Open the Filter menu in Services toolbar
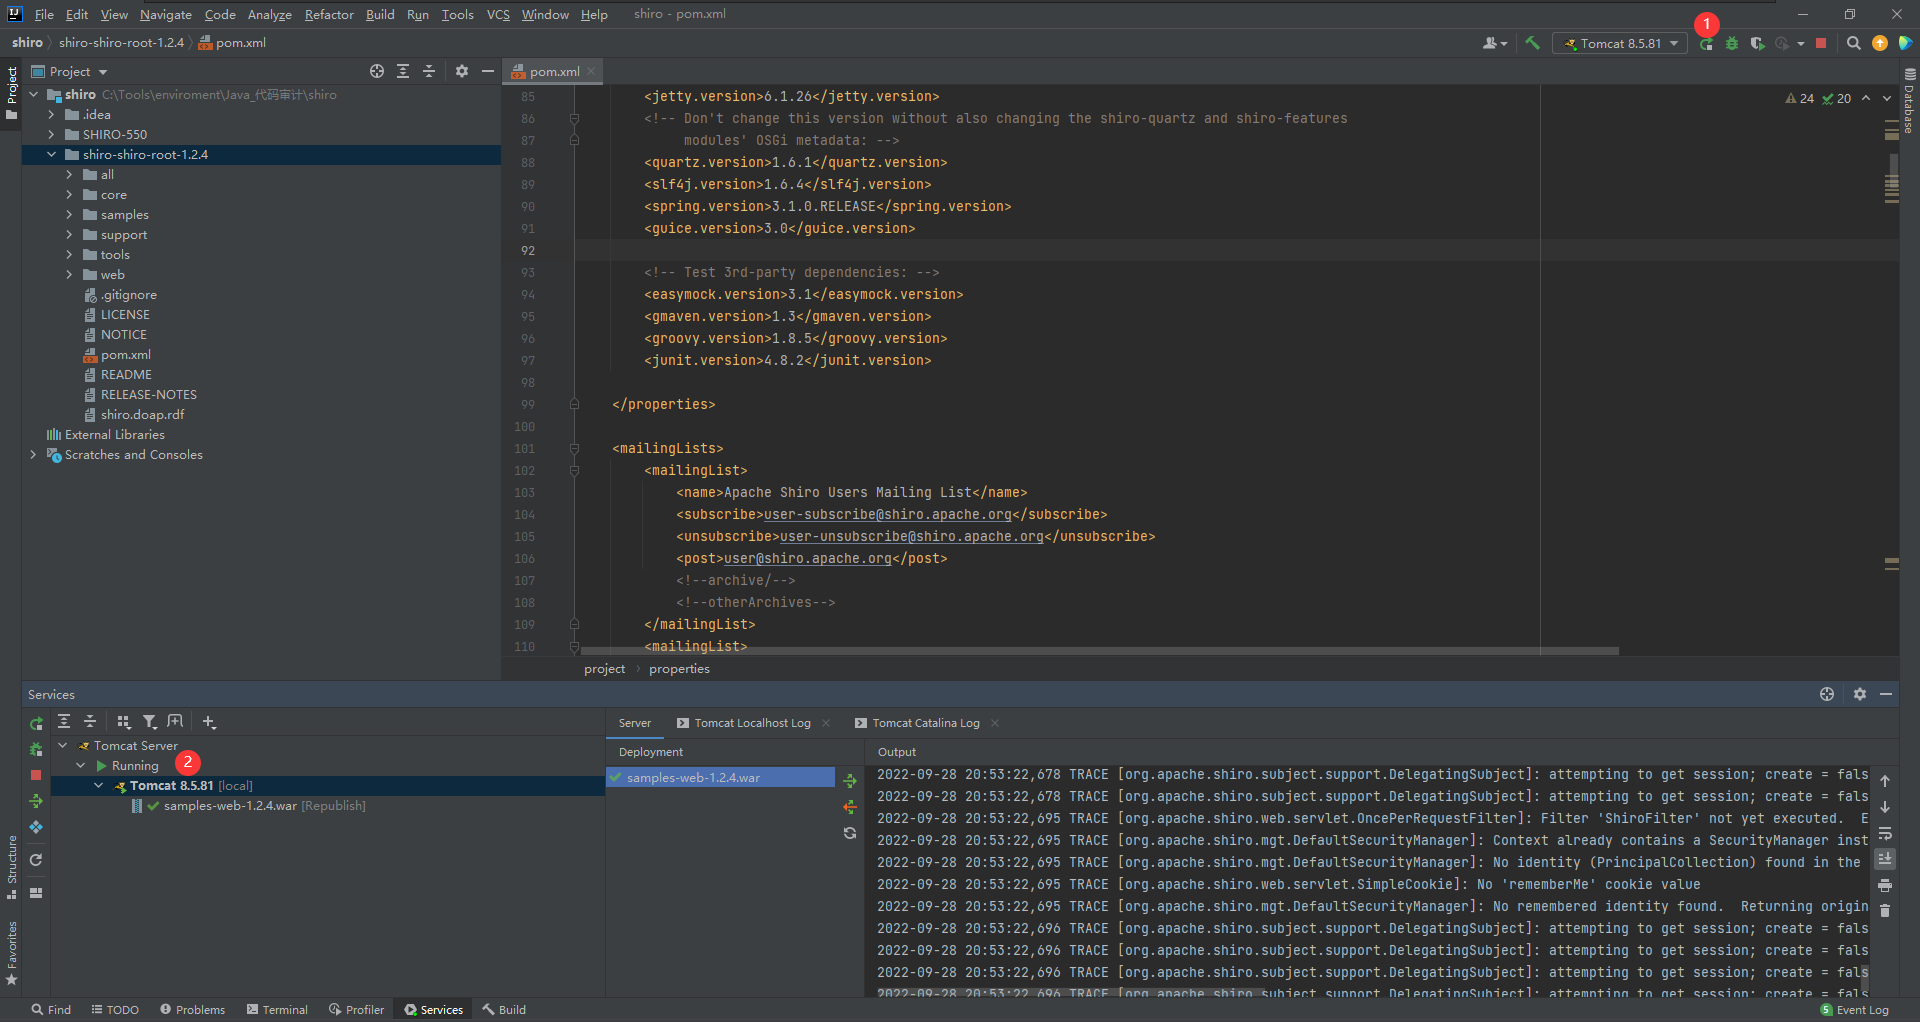This screenshot has width=1920, height=1022. (x=150, y=721)
